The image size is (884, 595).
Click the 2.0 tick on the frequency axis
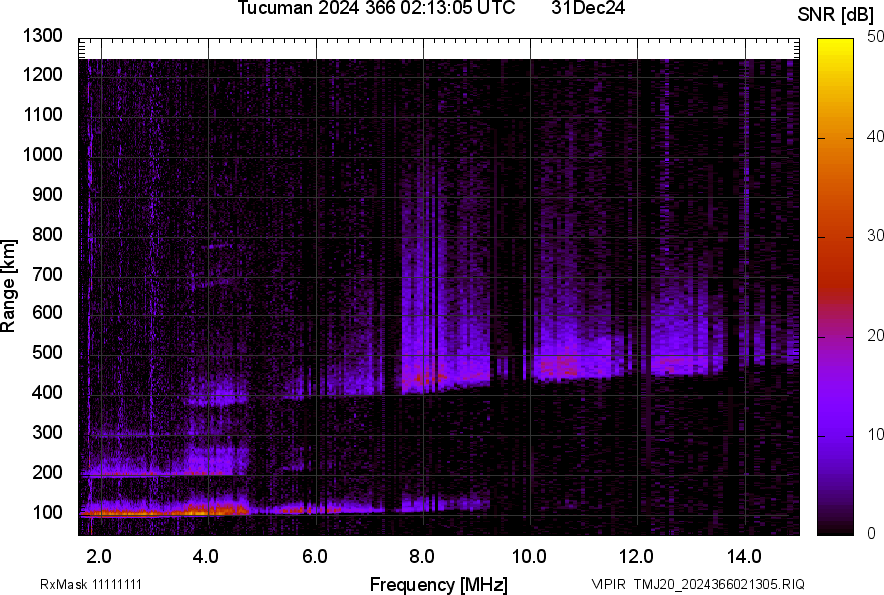coord(99,555)
